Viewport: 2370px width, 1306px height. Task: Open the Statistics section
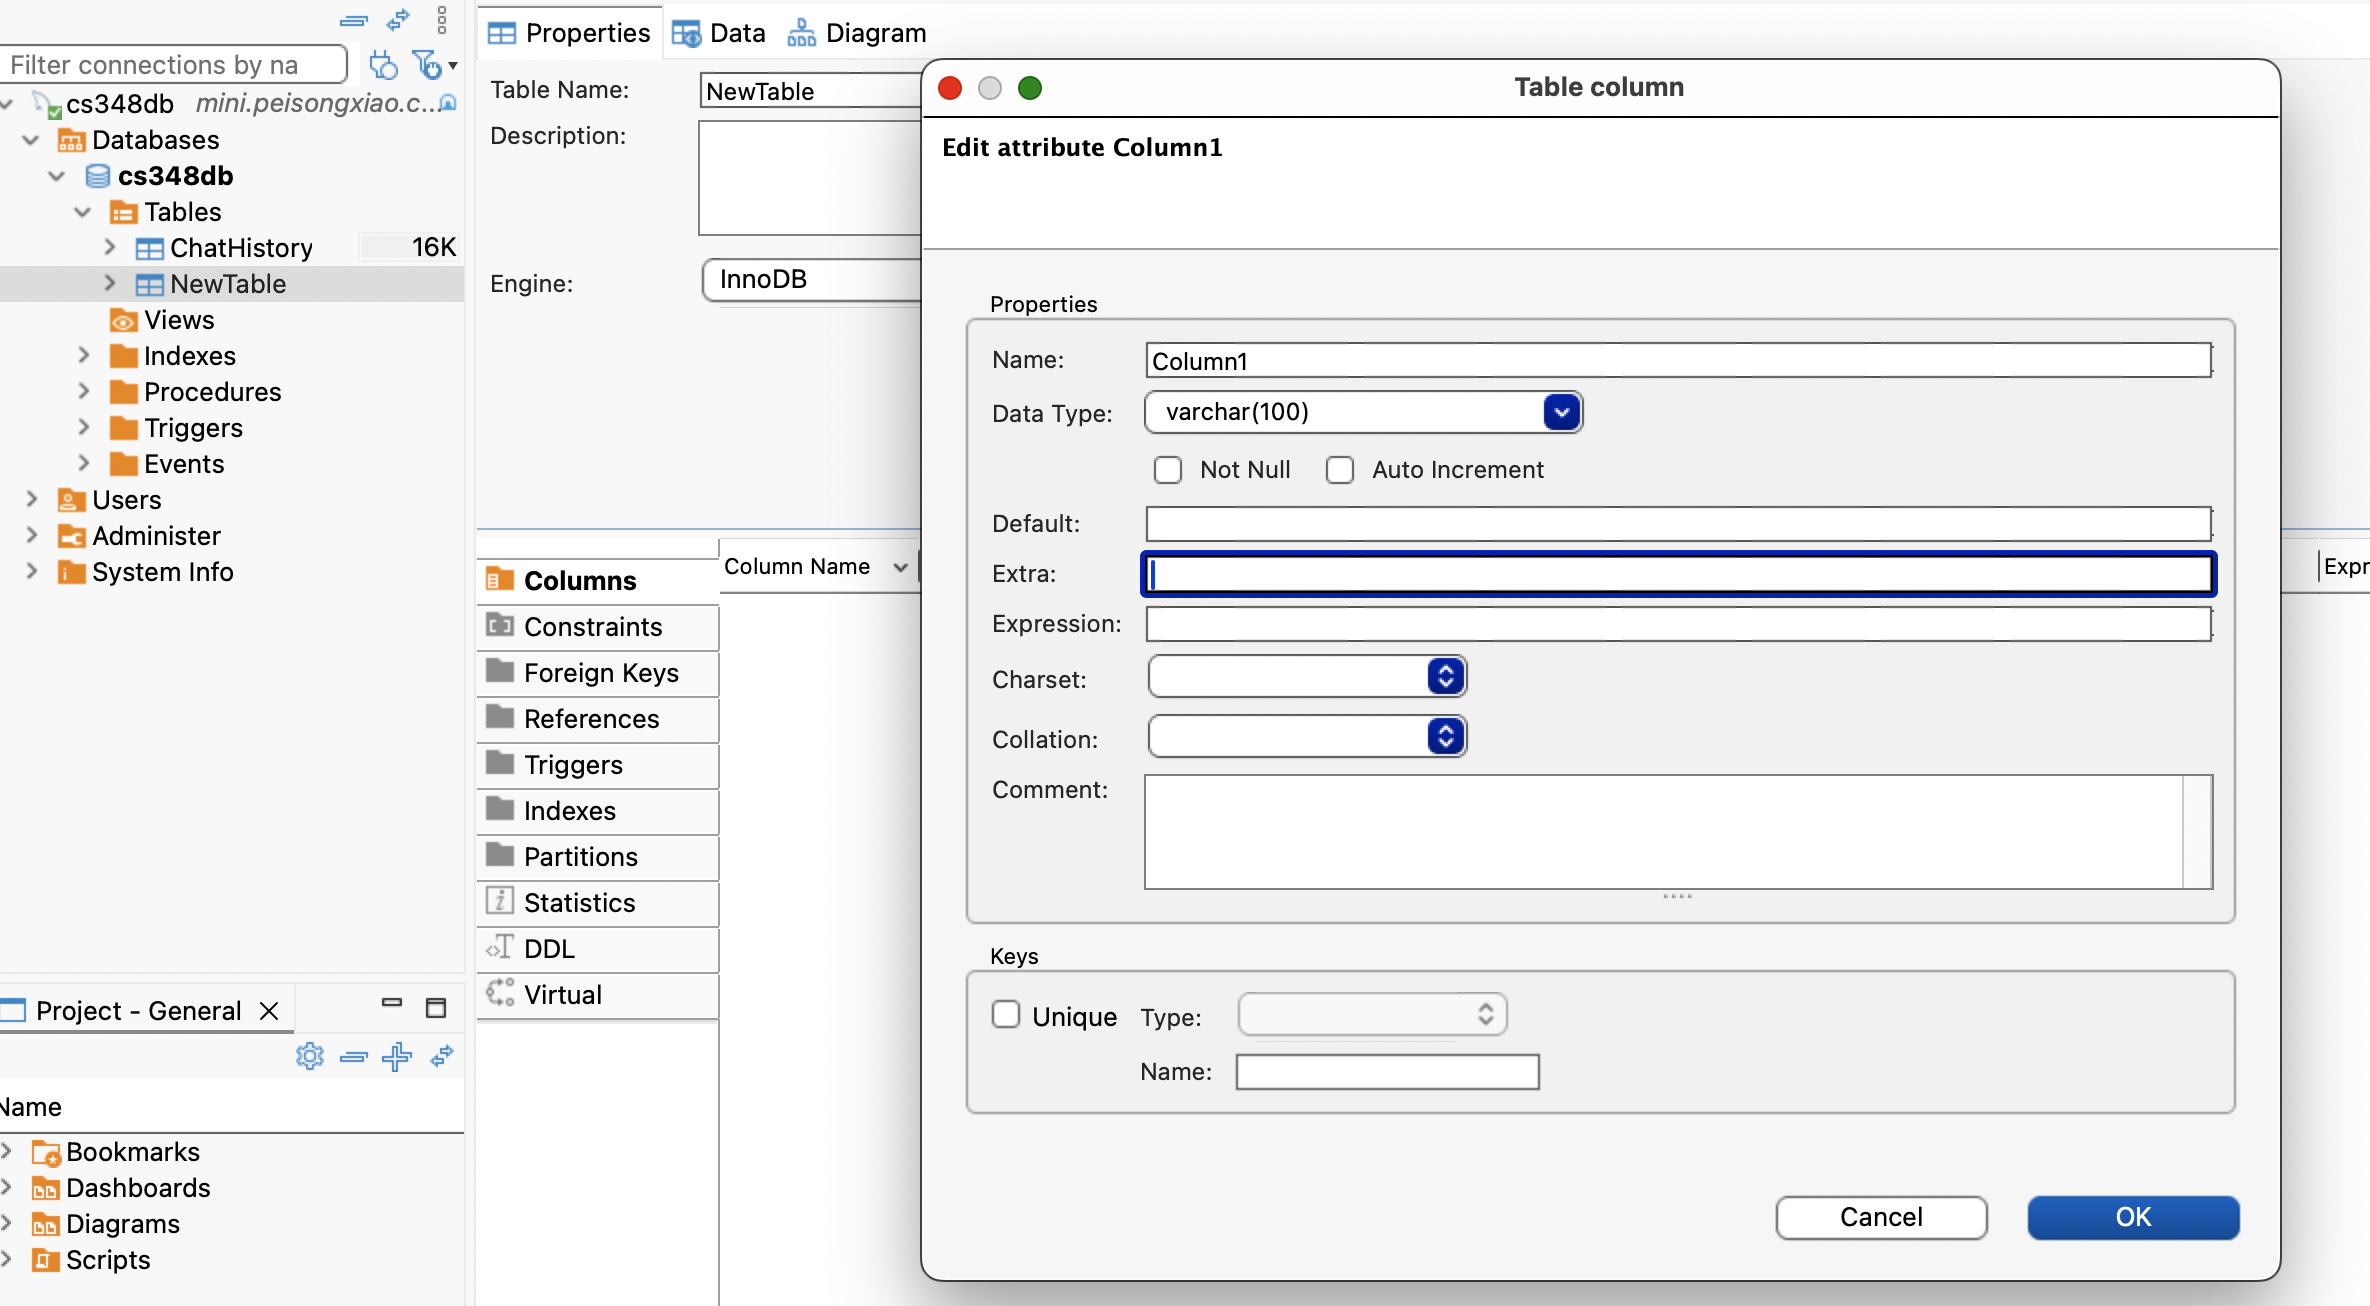(579, 903)
